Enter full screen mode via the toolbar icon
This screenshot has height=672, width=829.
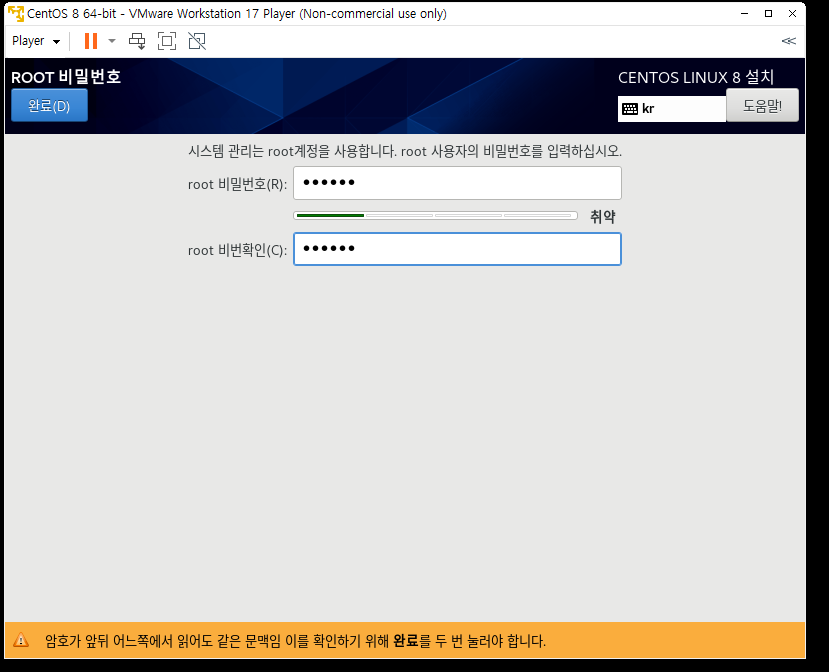point(167,41)
